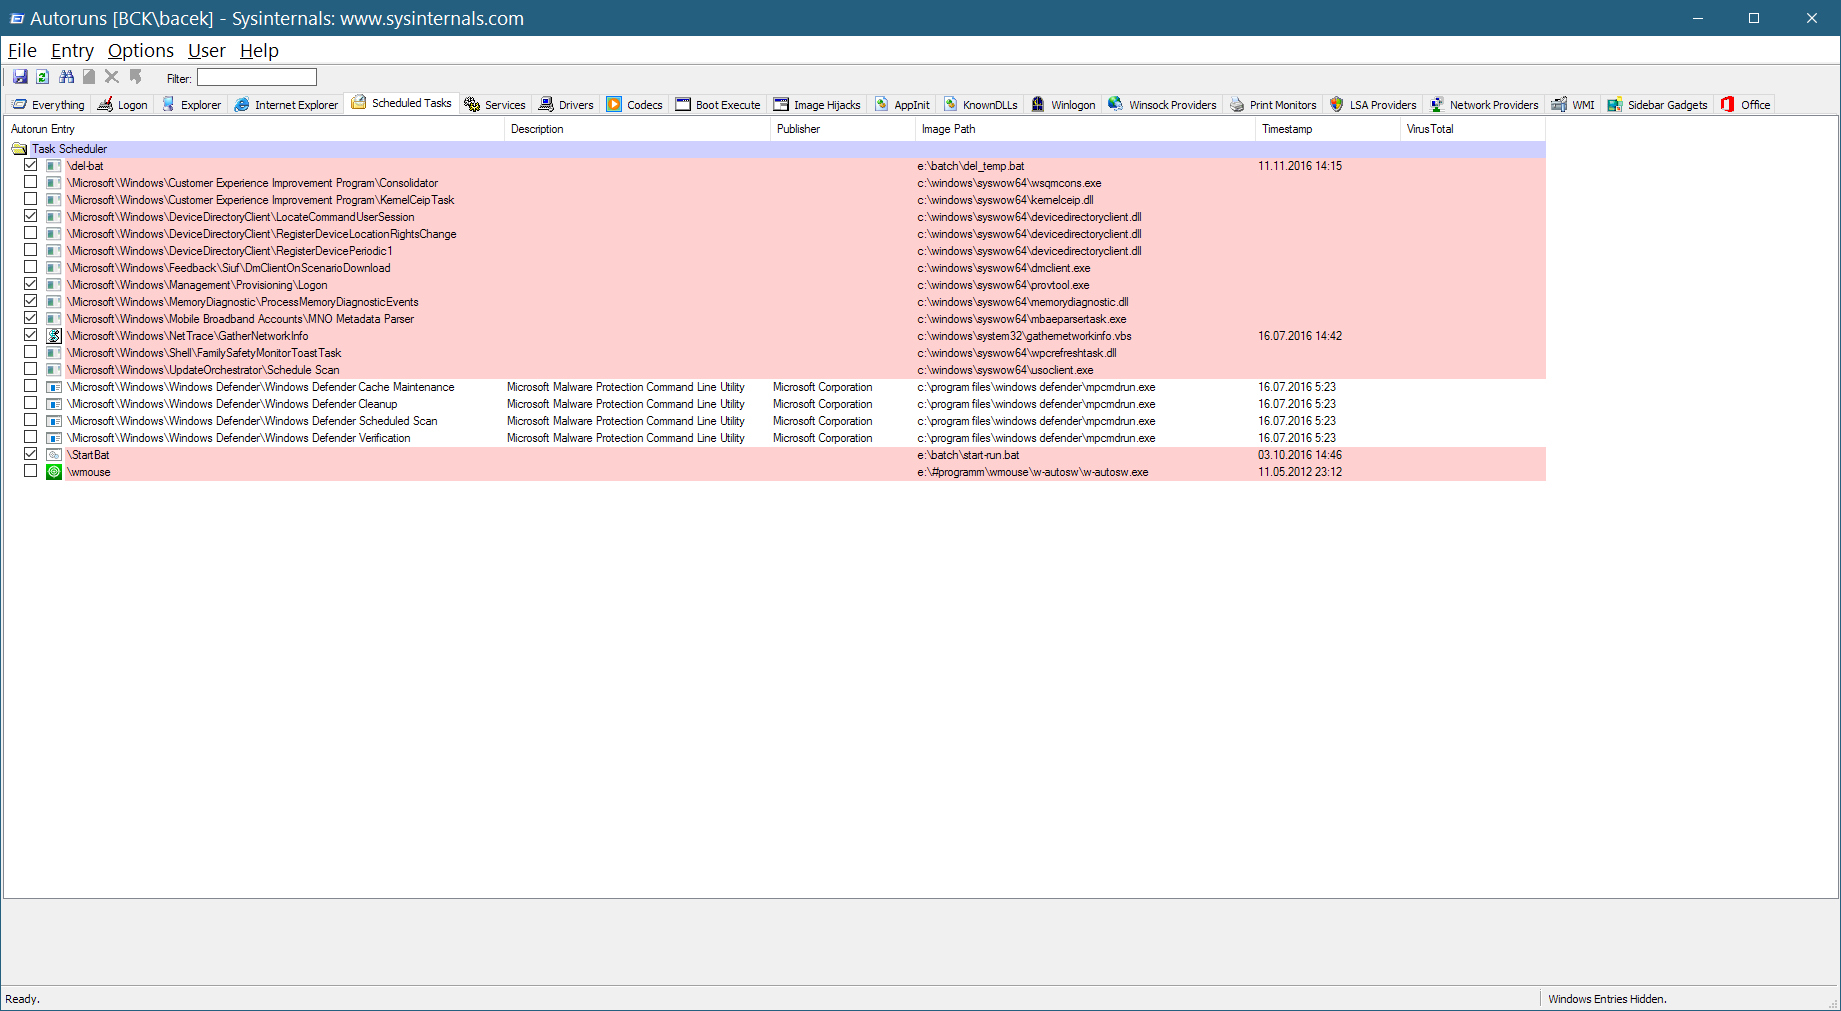
Task: Click the icon beside Windows Defender Verification
Action: 54,438
